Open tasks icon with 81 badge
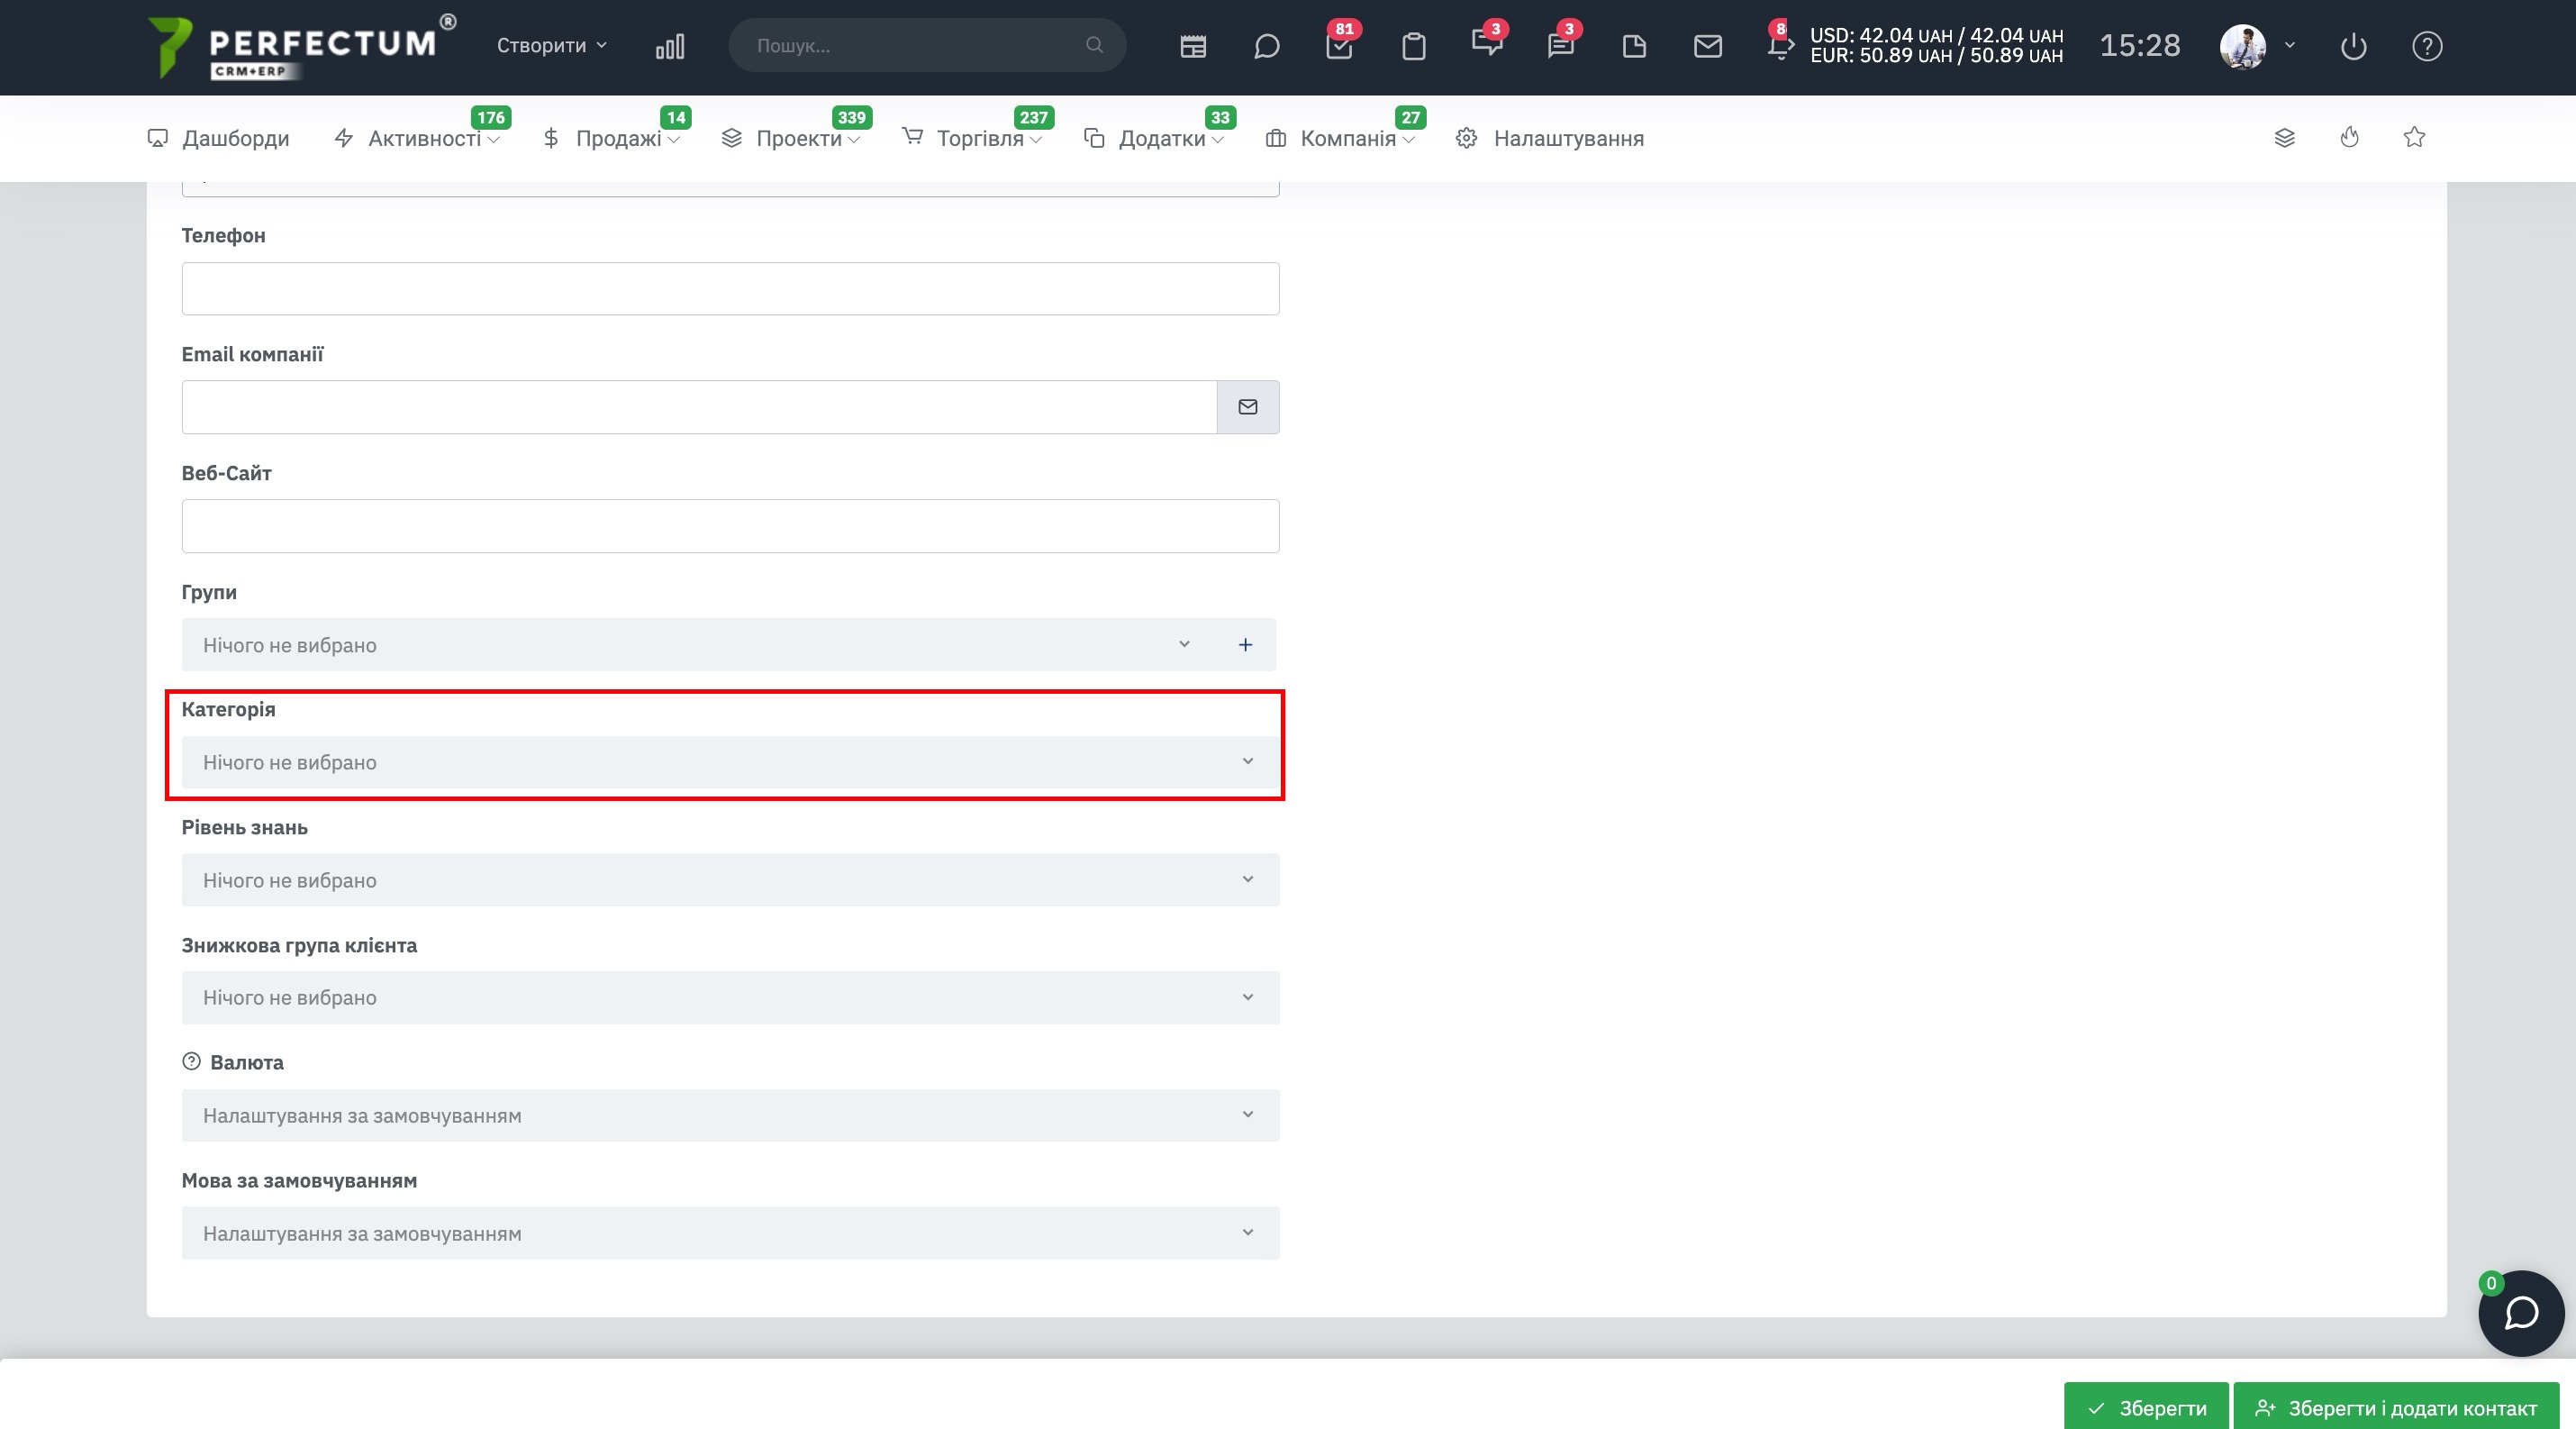Image resolution: width=2576 pixels, height=1429 pixels. tap(1339, 46)
